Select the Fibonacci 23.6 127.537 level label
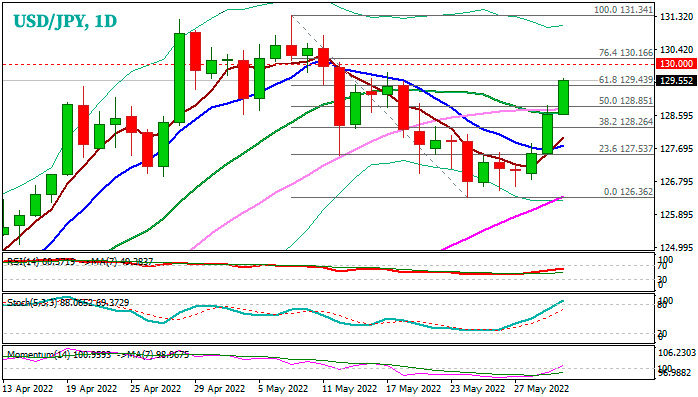 626,149
